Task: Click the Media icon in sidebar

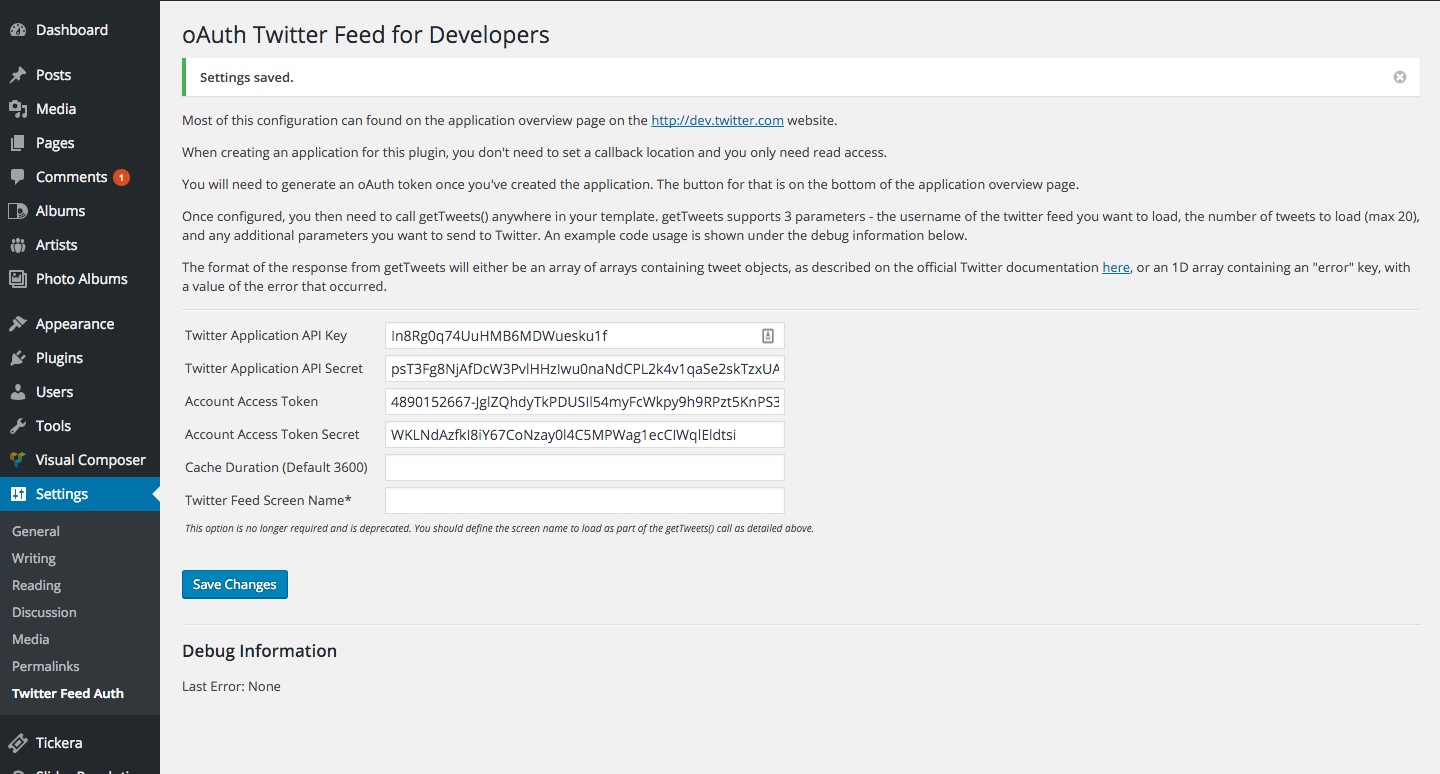Action: click(x=18, y=109)
